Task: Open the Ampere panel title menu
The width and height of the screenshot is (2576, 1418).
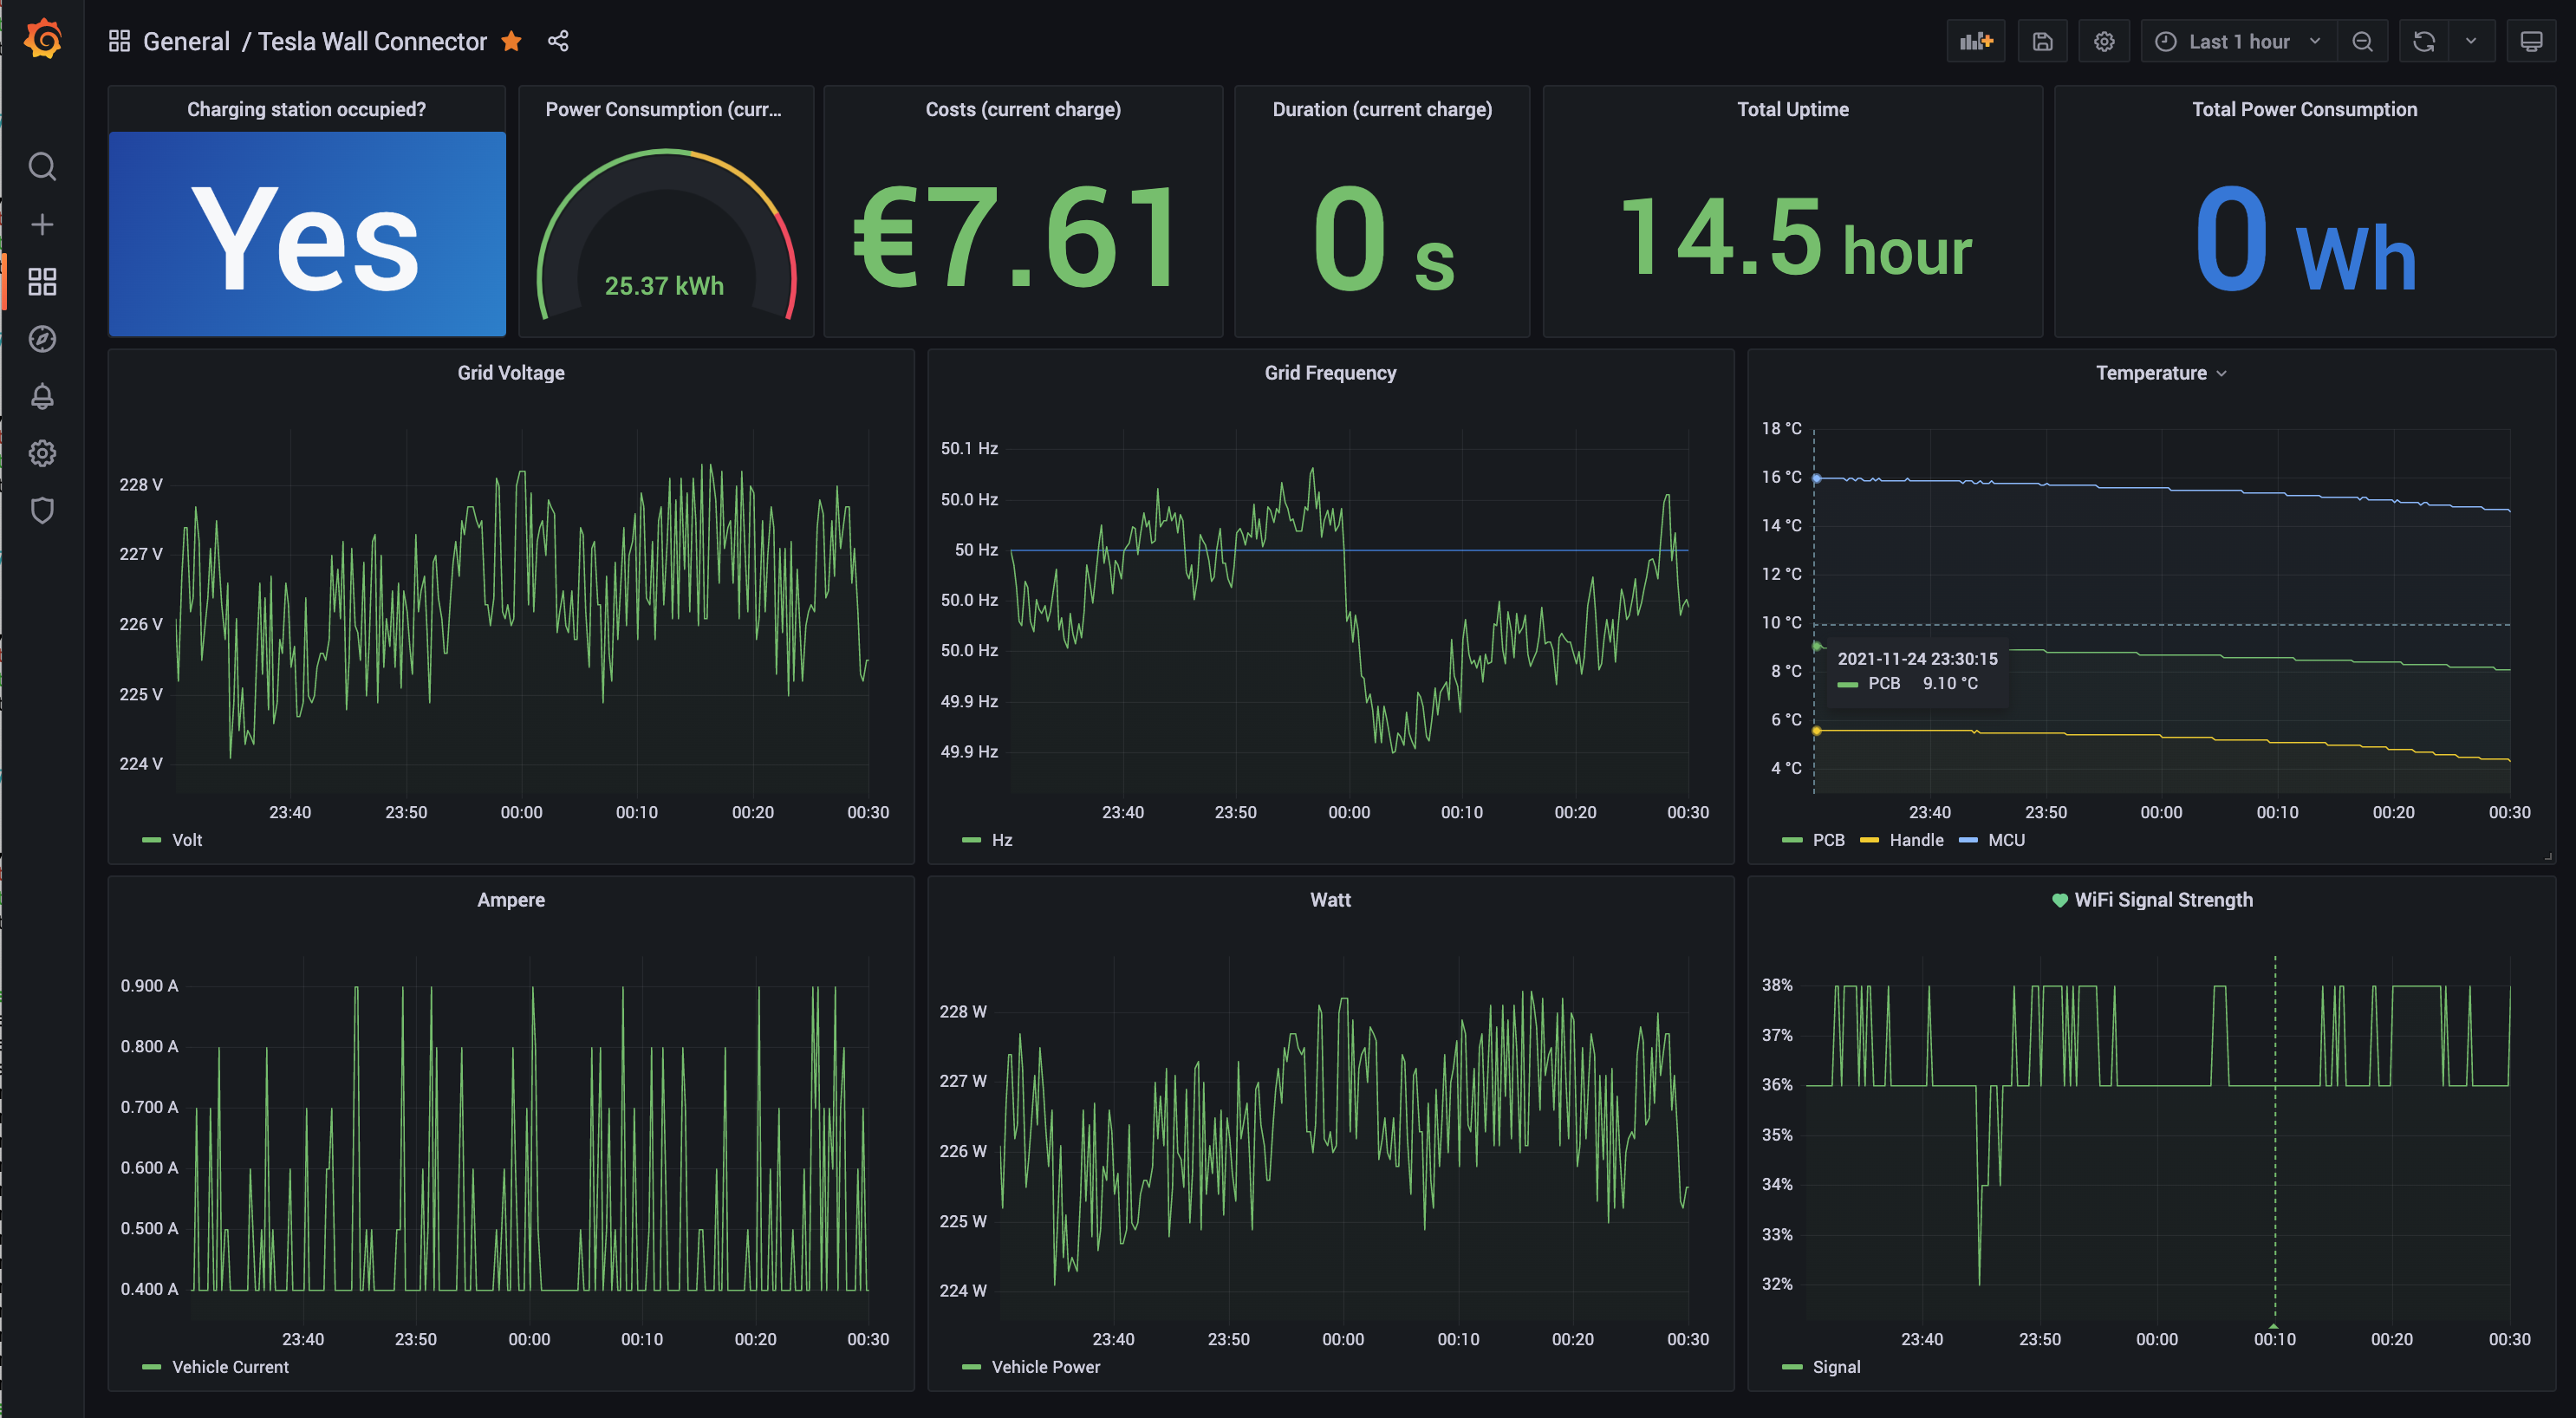Action: [511, 900]
